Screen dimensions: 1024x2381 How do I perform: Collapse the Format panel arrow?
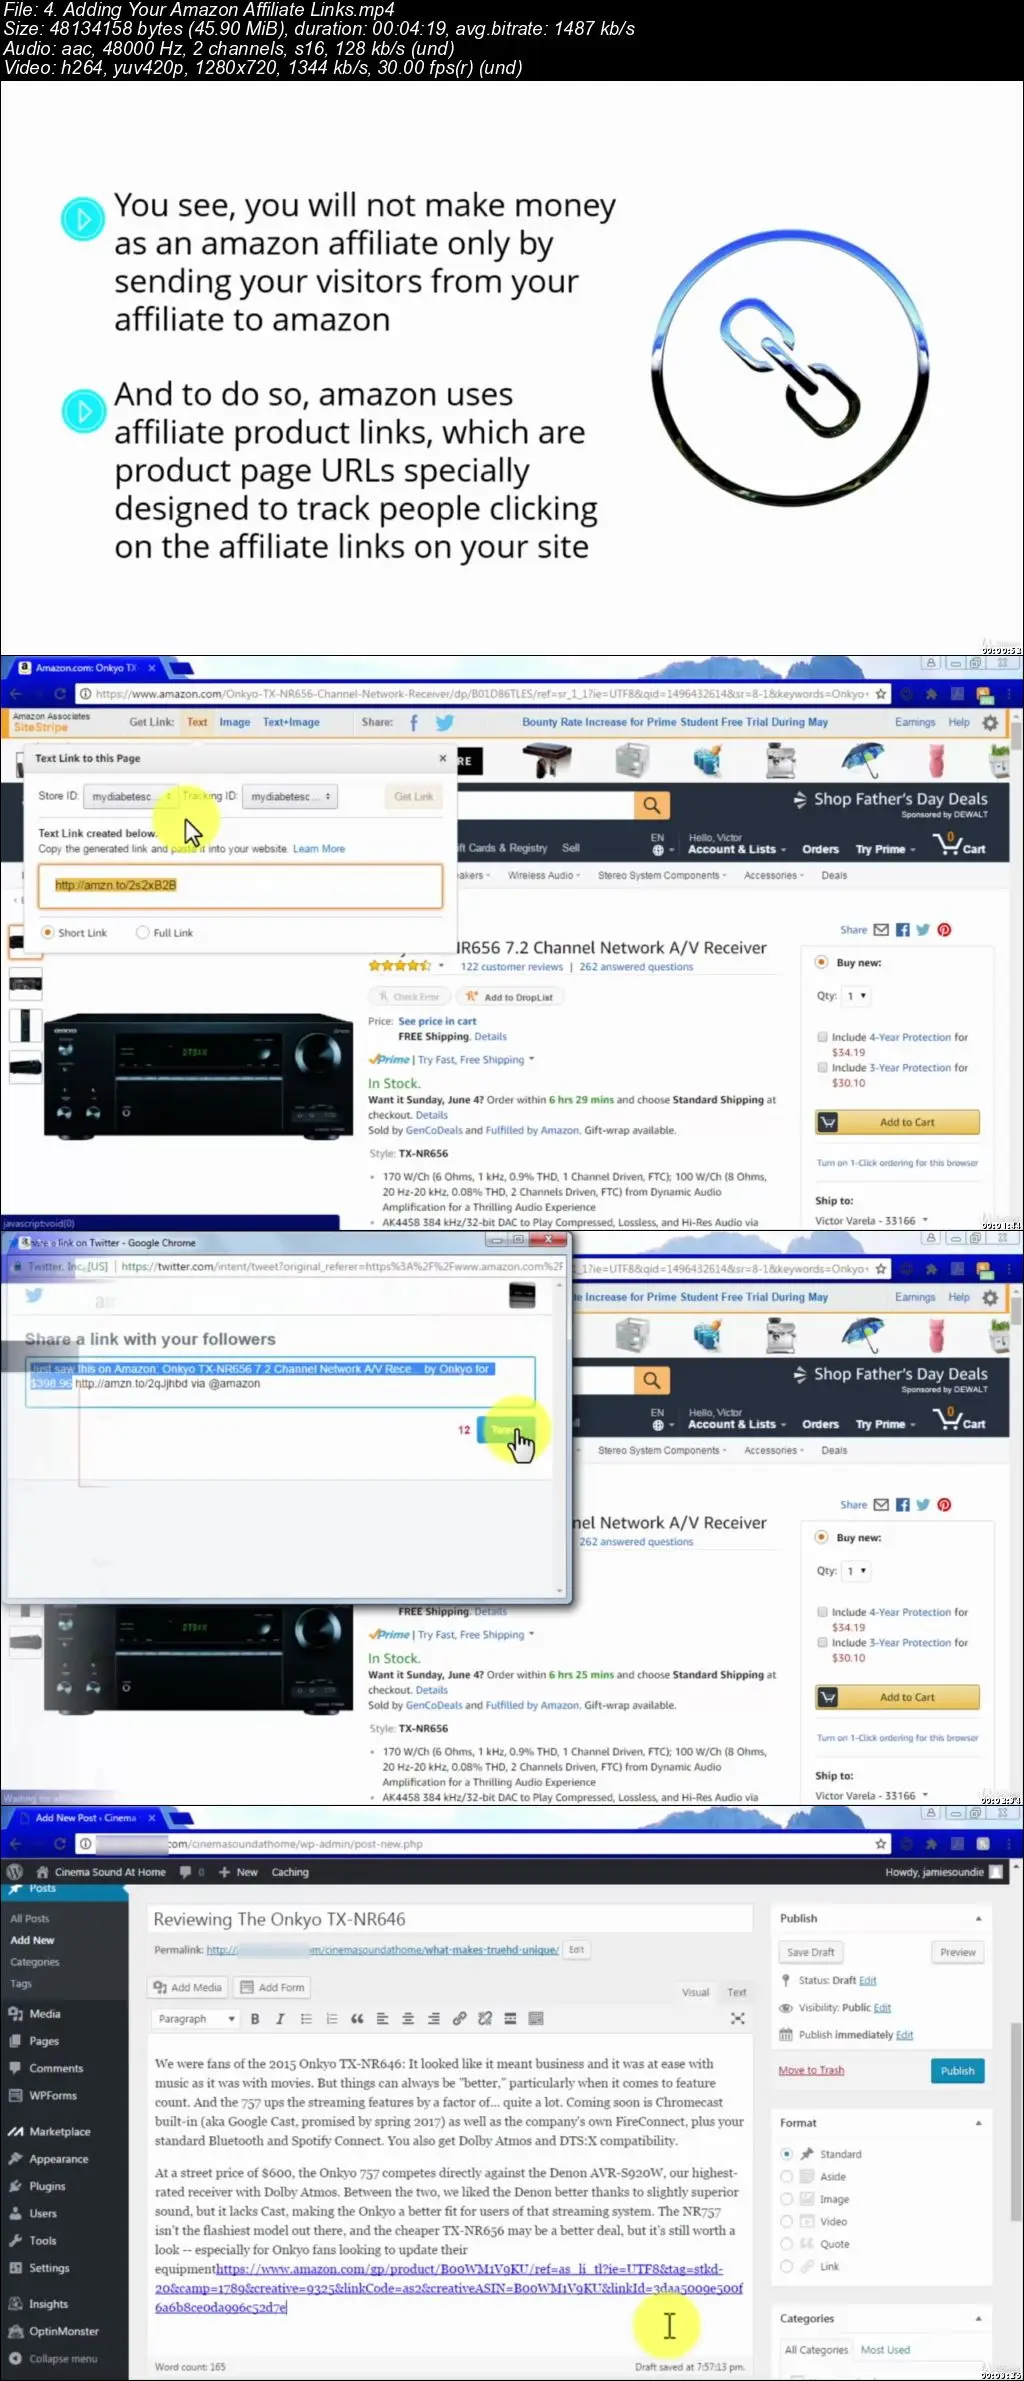coord(978,2122)
